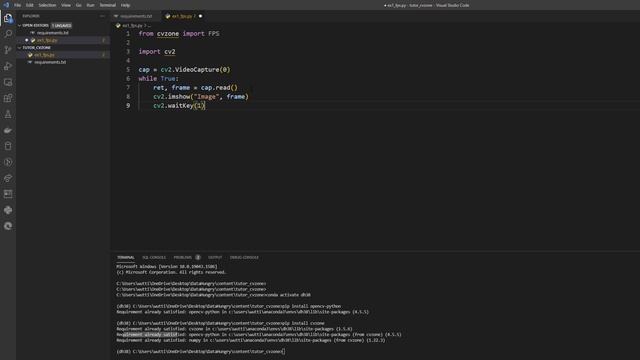Viewport: 640px width, 360px height.
Task: Click code line 'while True:'
Action: (x=158, y=79)
